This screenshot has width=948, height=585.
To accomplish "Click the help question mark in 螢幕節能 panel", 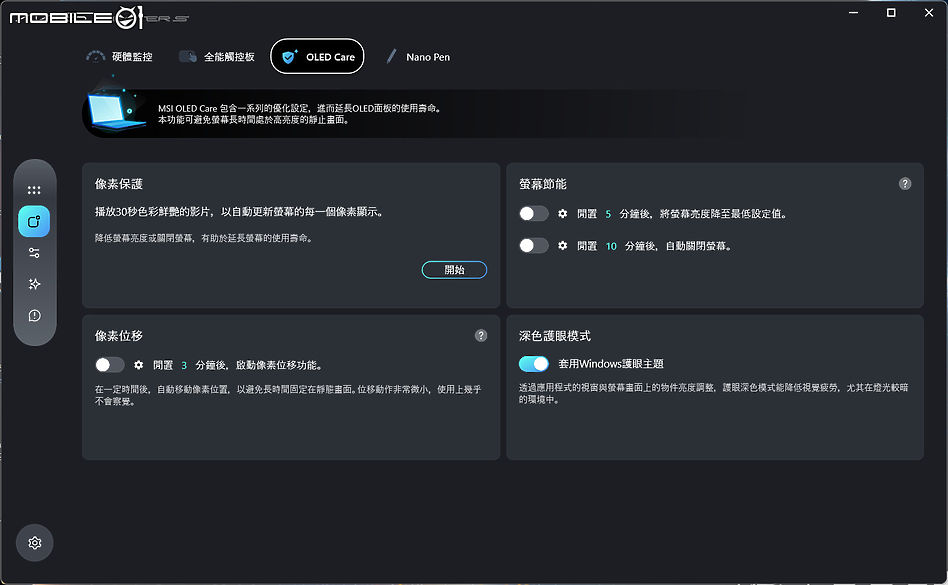I will pyautogui.click(x=905, y=183).
